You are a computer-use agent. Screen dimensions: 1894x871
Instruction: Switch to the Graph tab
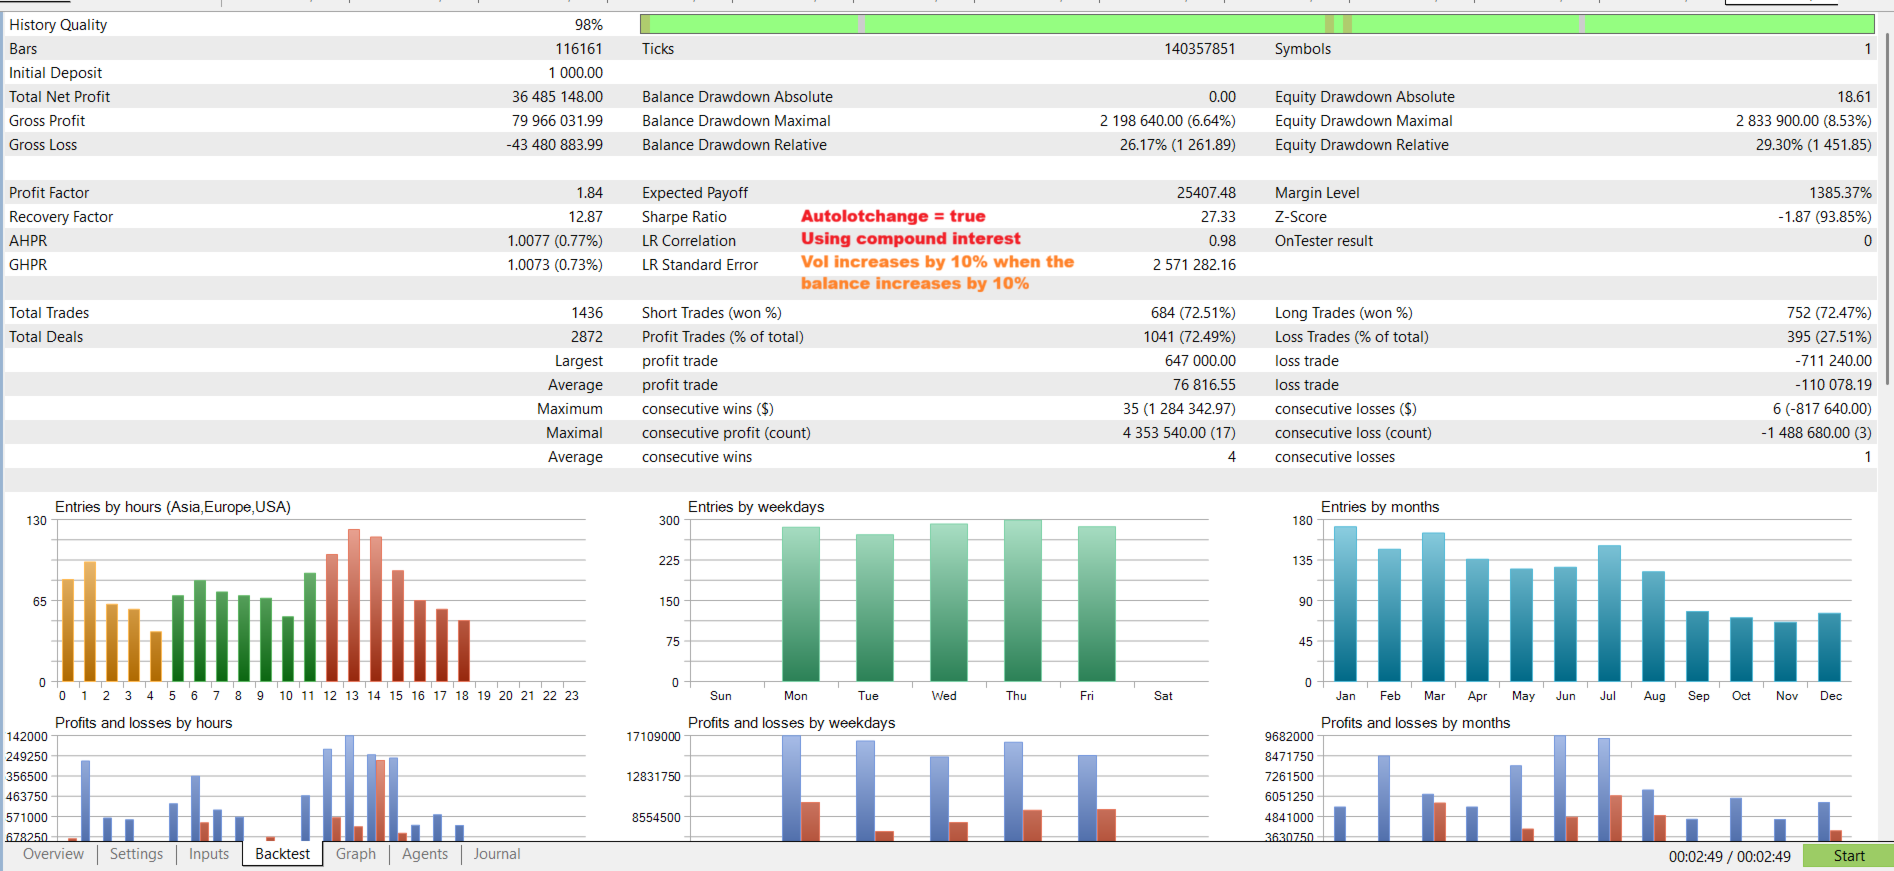(x=356, y=854)
